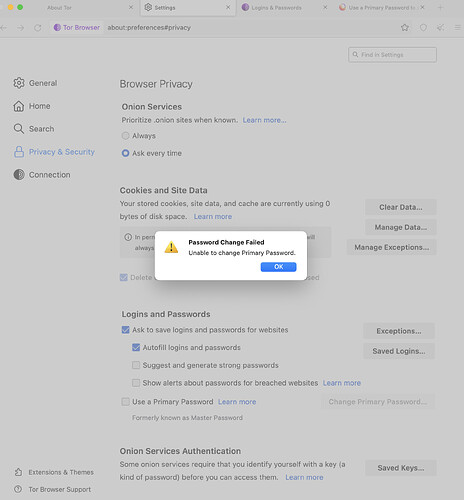The width and height of the screenshot is (464, 500).
Task: Open the Home settings category
Action: click(32, 106)
